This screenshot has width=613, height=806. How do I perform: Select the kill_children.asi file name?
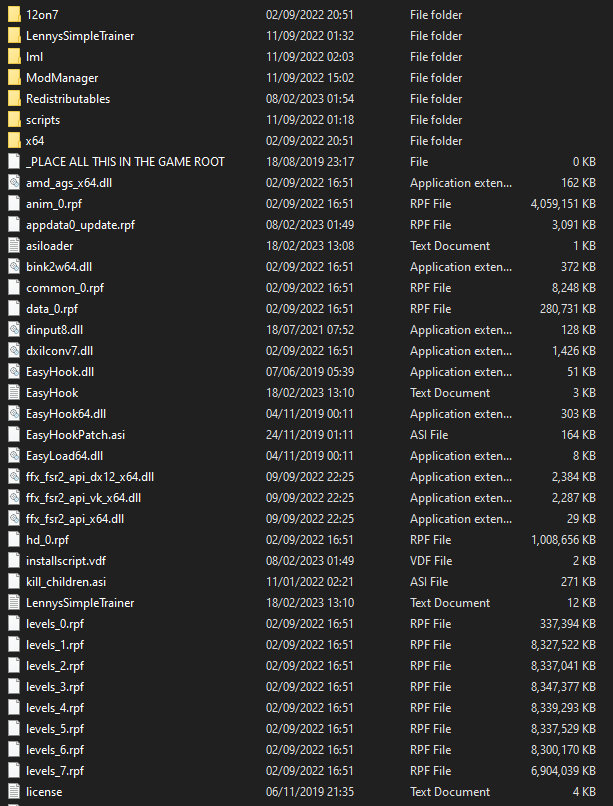[x=65, y=582]
